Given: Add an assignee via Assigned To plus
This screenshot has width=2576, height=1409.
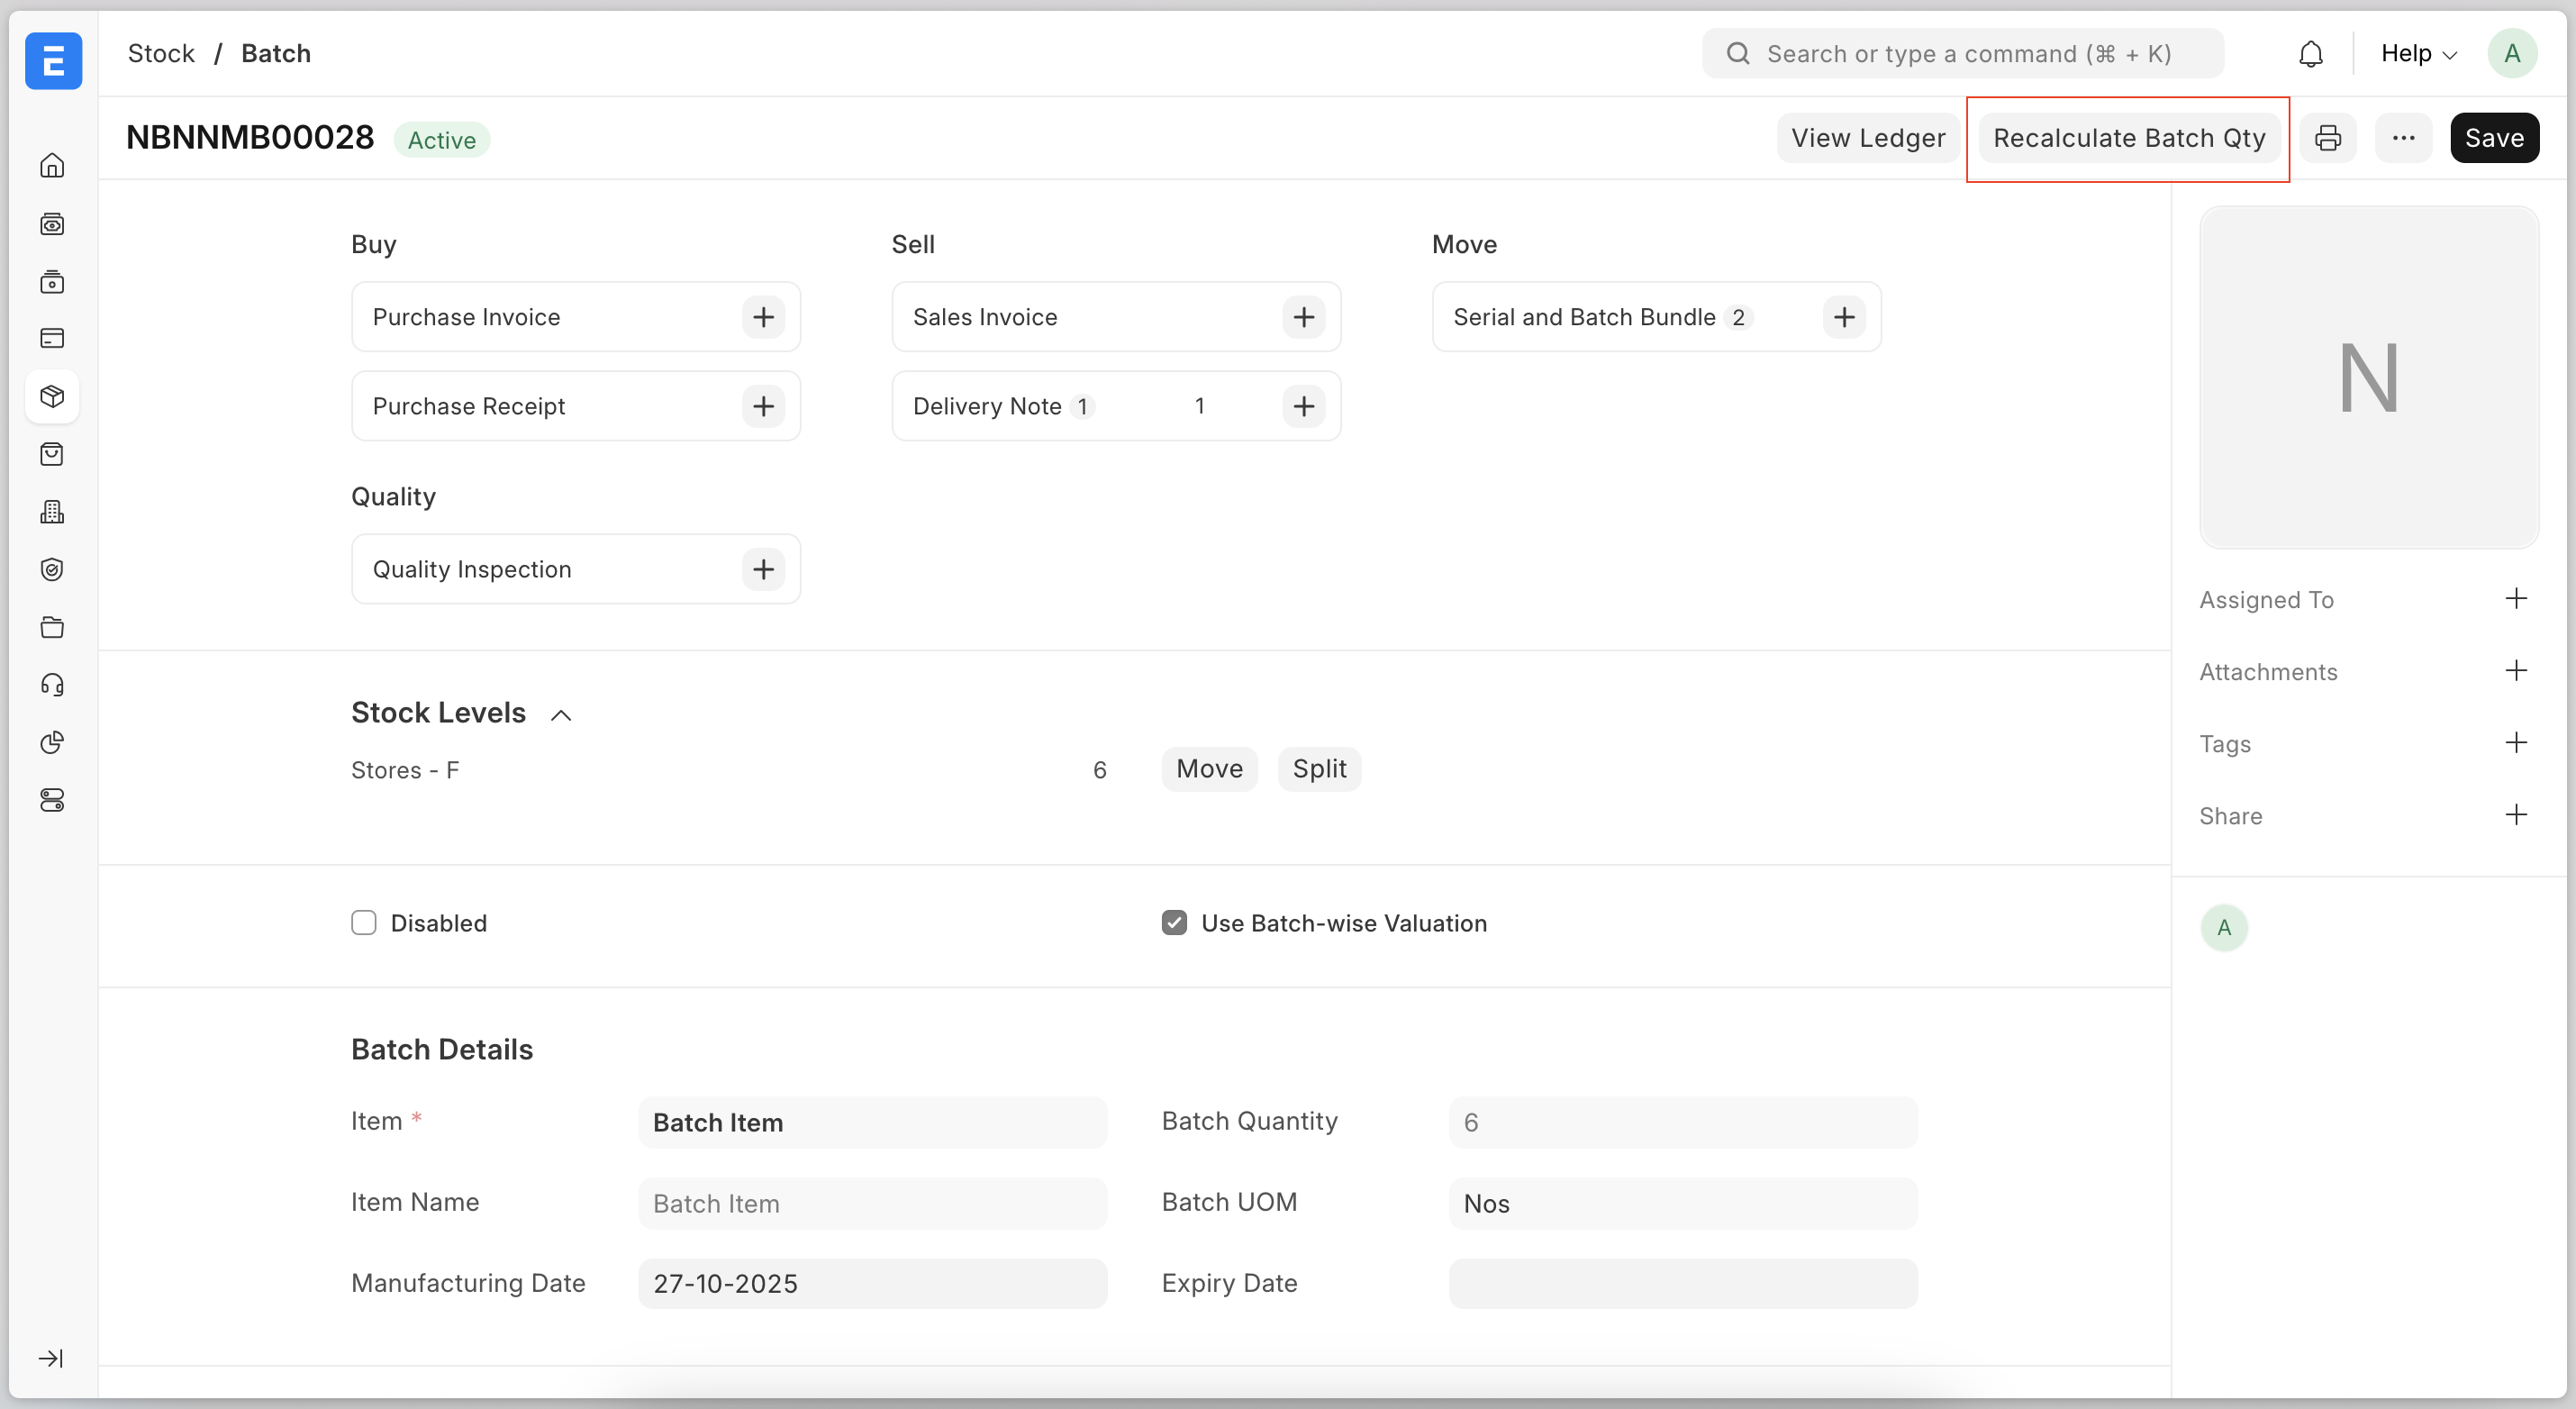Looking at the screenshot, I should [x=2516, y=599].
